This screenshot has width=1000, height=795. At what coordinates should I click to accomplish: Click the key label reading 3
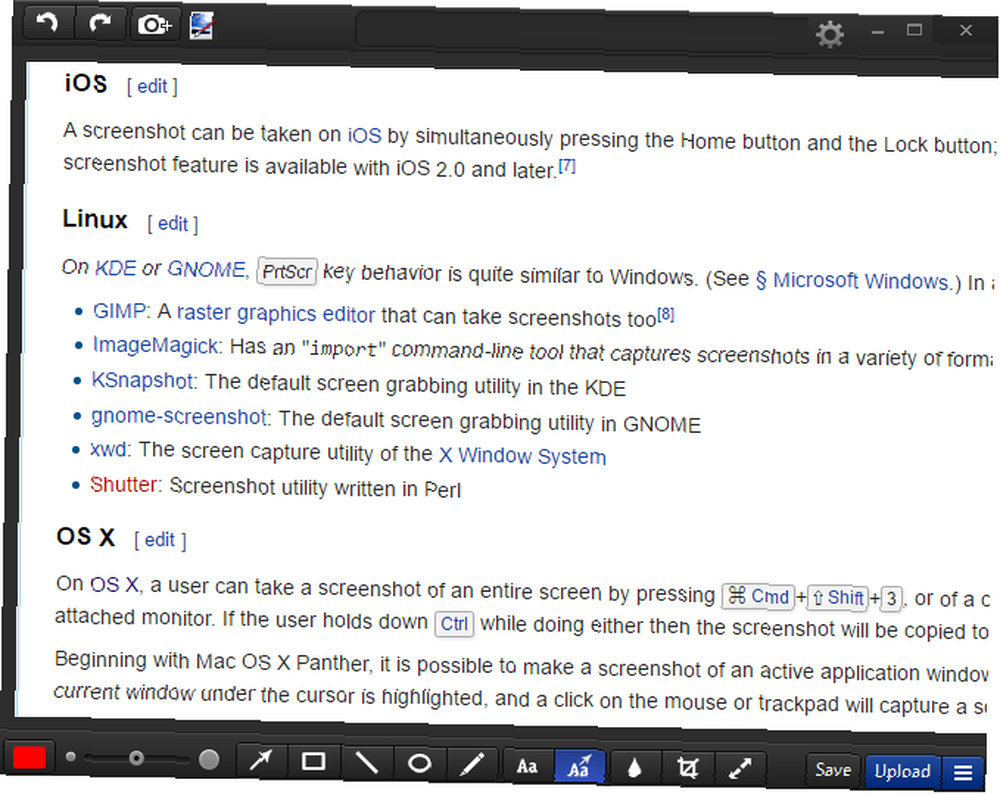click(x=891, y=599)
